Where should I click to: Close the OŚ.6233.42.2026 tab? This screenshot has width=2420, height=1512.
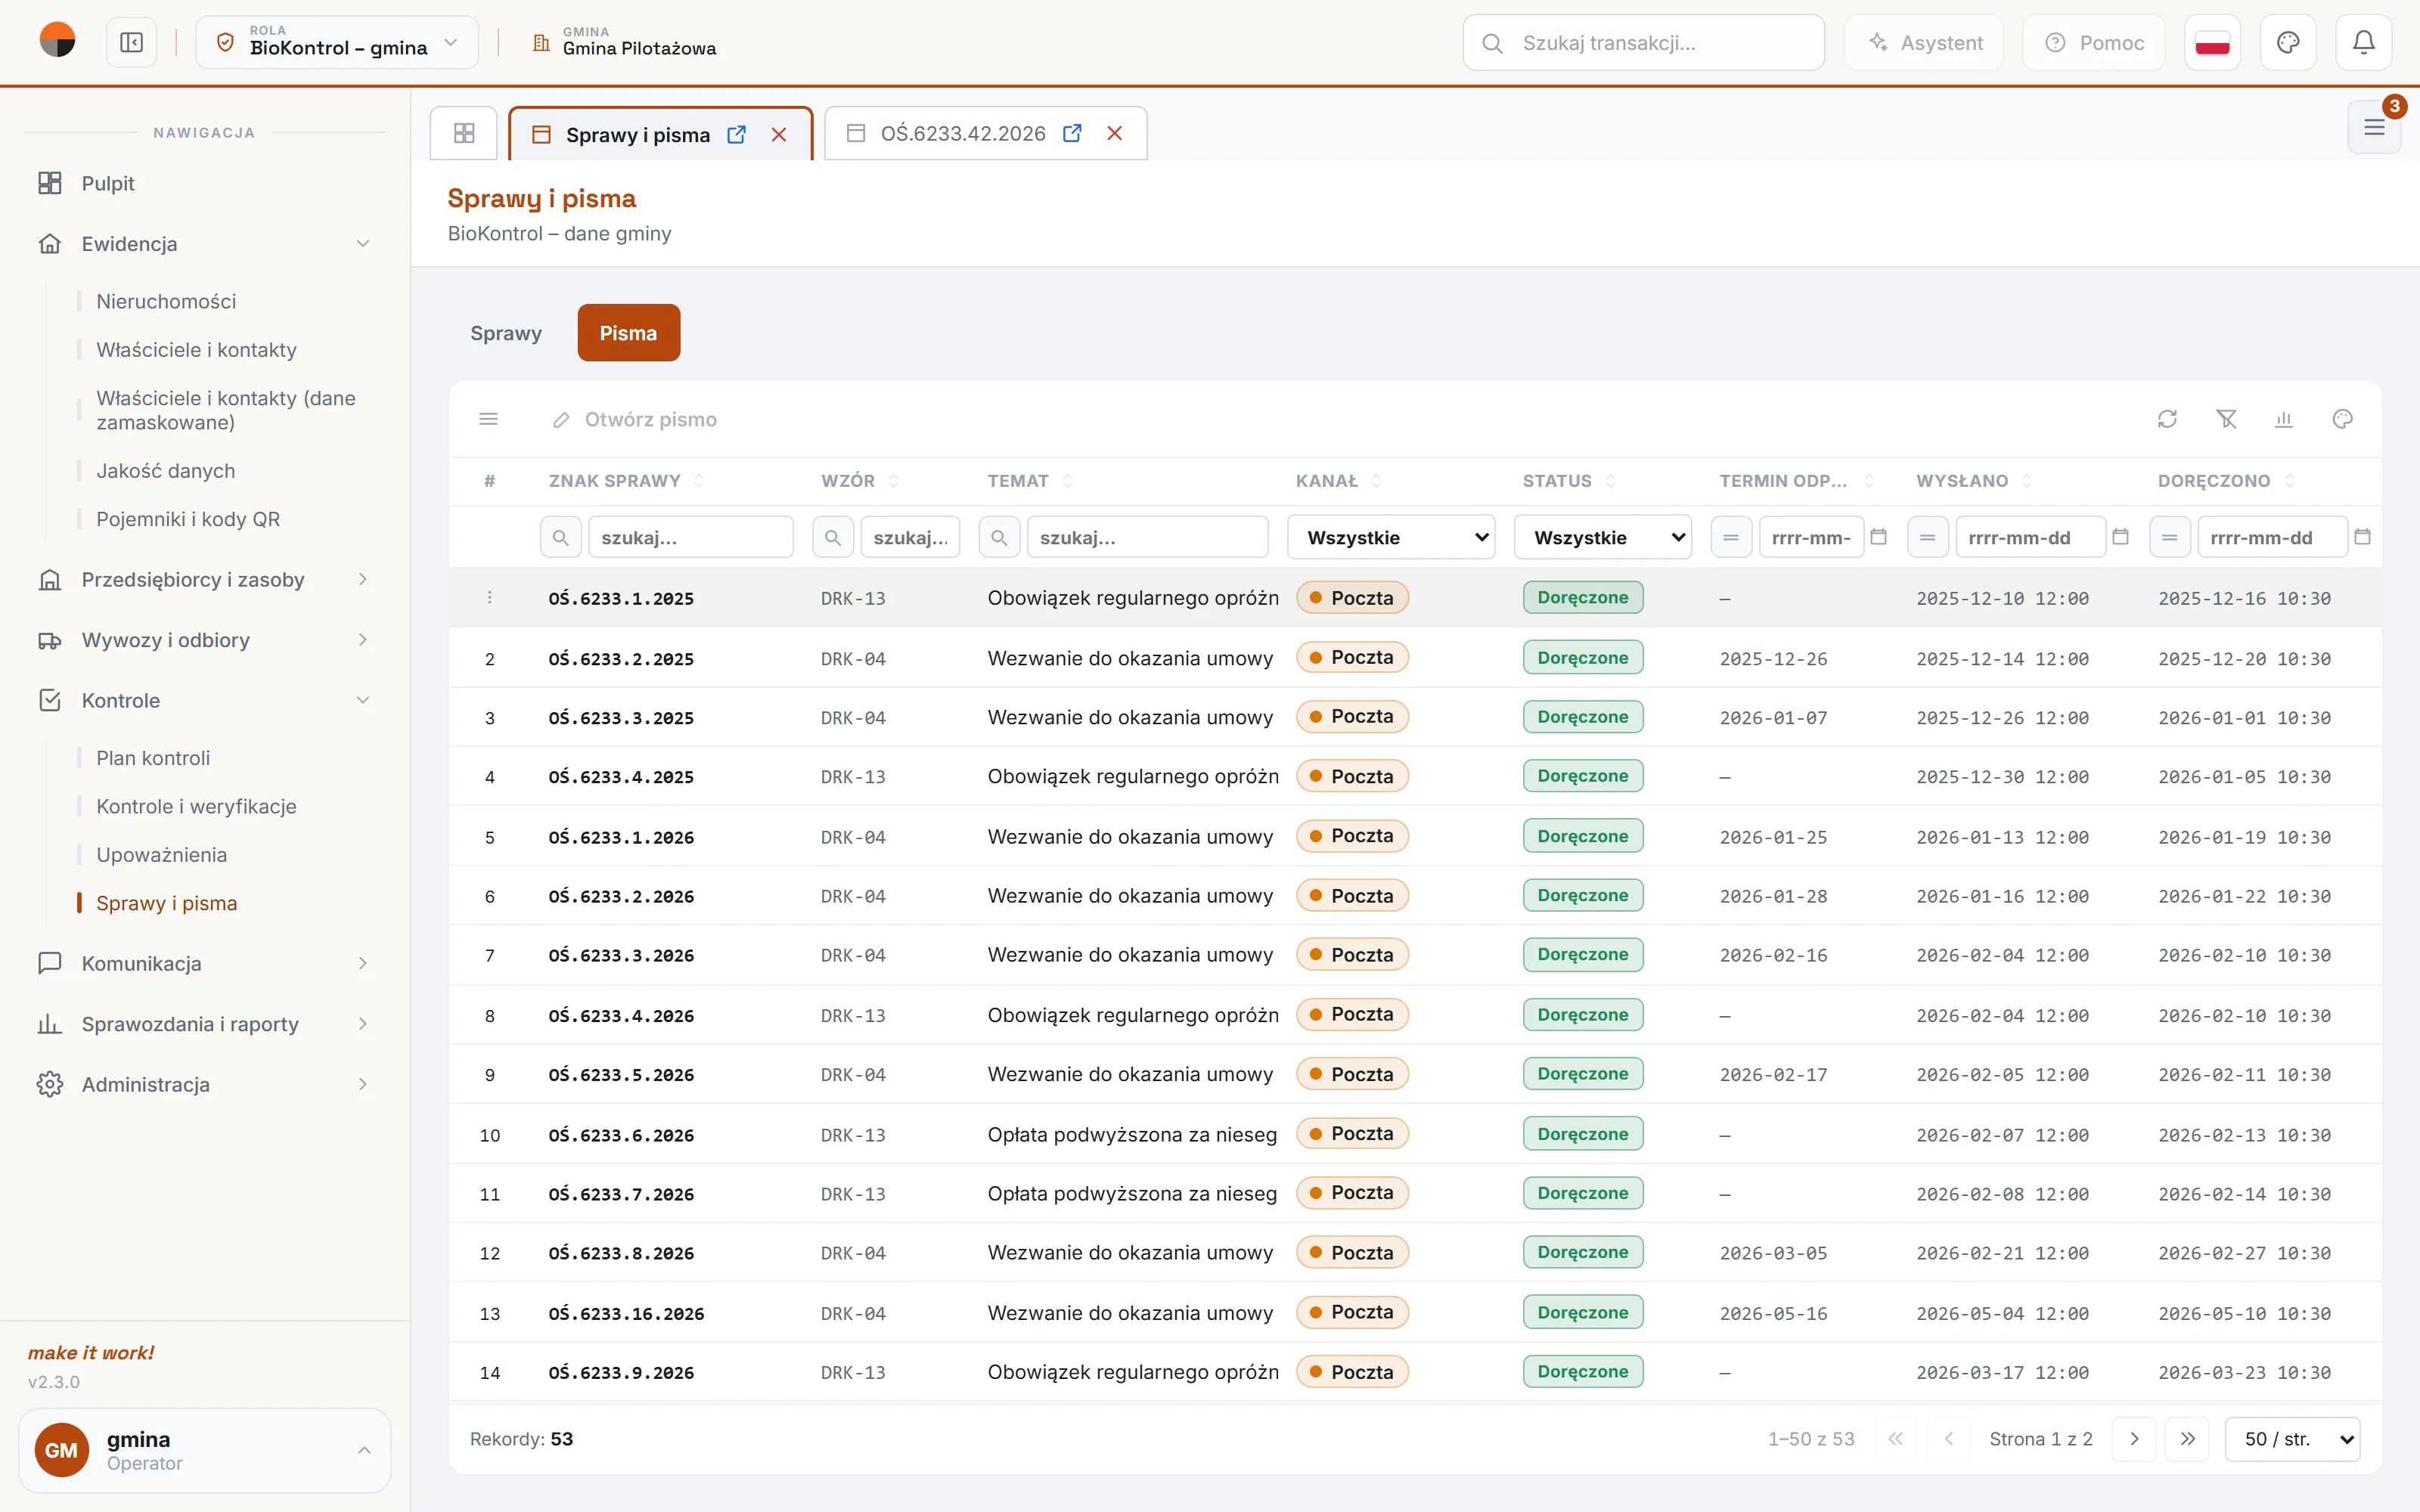pyautogui.click(x=1115, y=133)
